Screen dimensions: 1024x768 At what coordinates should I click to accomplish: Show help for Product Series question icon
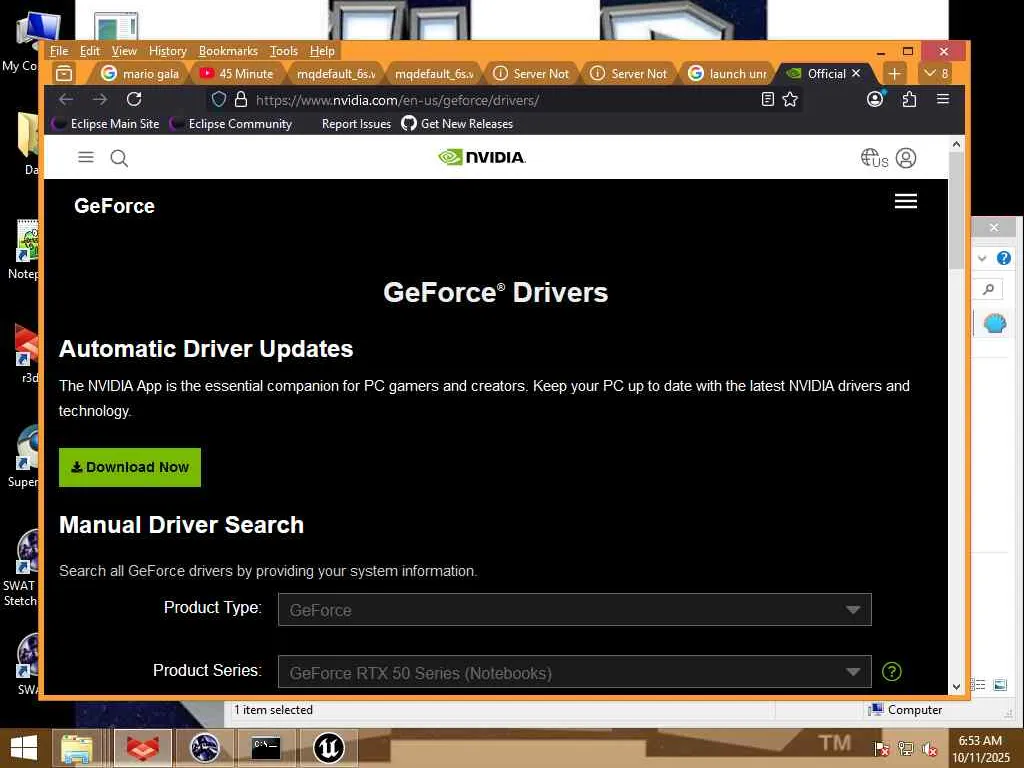[891, 671]
